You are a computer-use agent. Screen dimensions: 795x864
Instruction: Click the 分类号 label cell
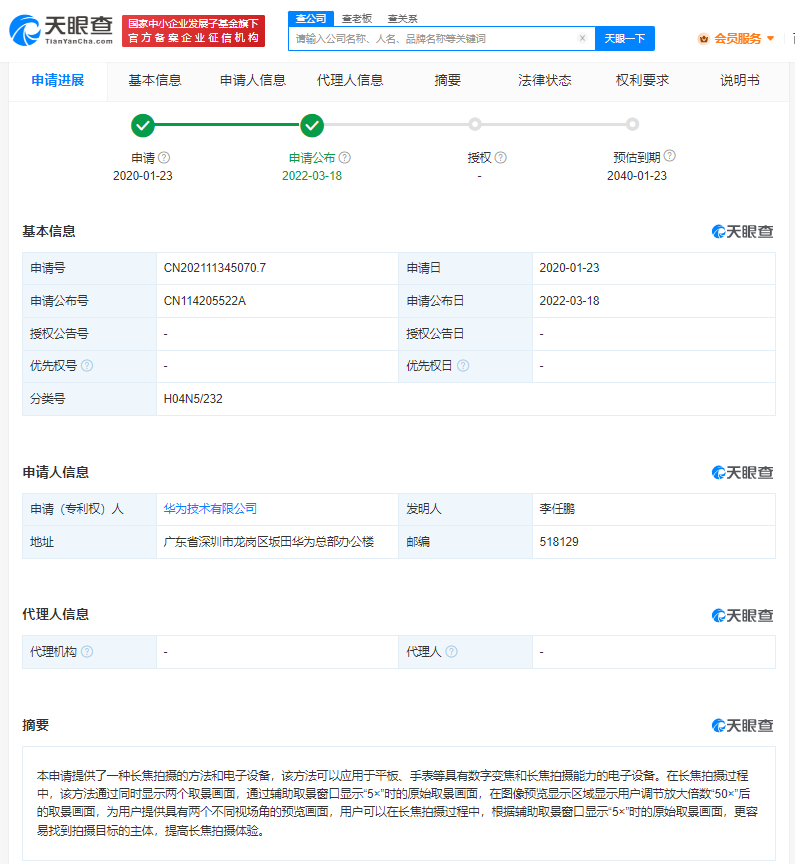point(89,399)
